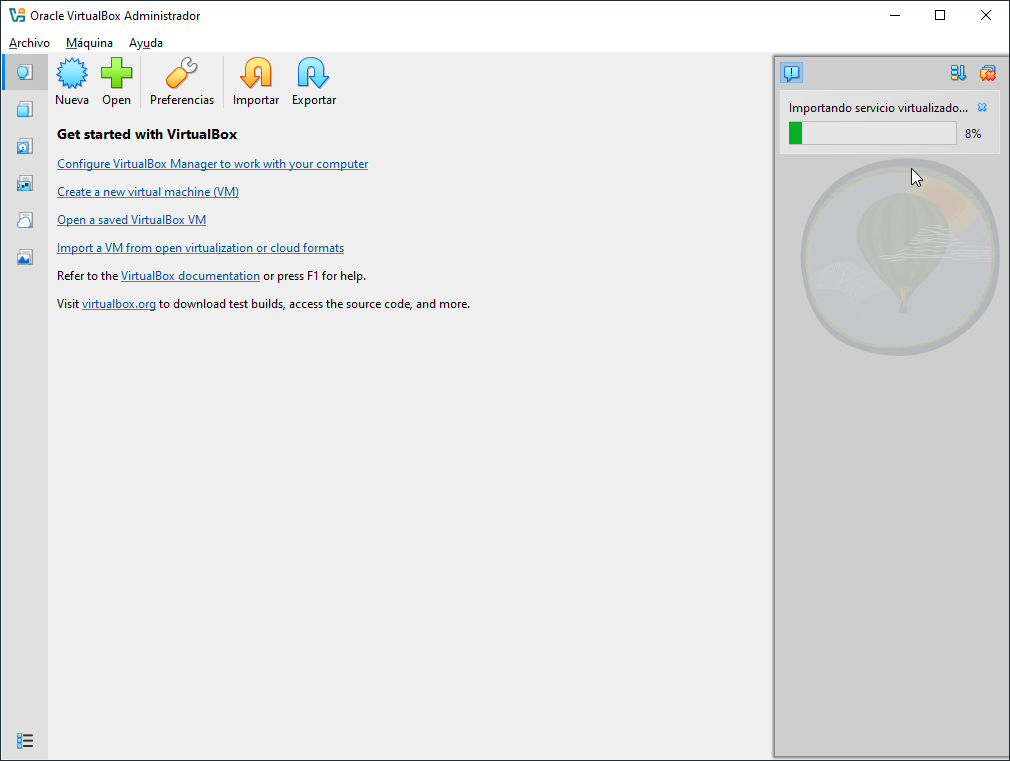Open the VirtualBox documentation link
Viewport: 1010px width, 761px height.
tap(190, 276)
